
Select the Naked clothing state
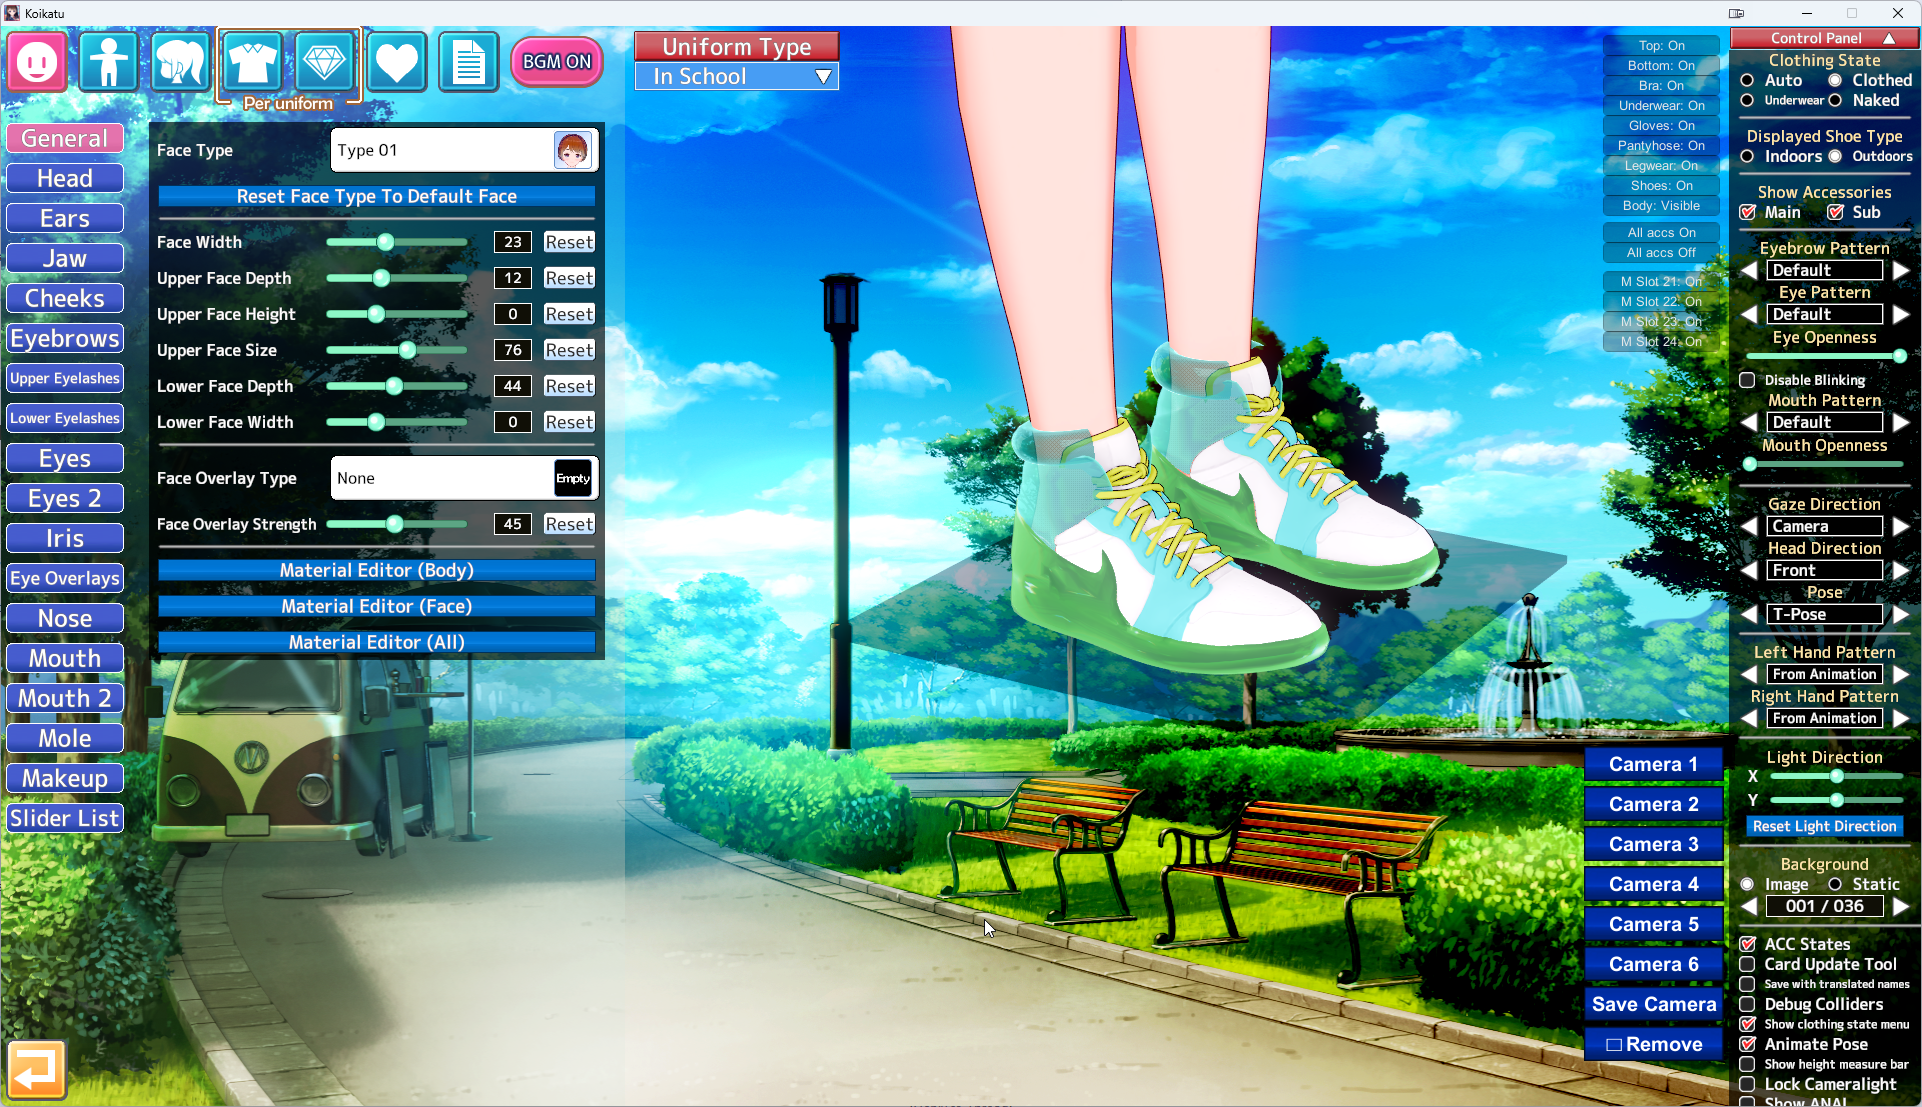point(1835,100)
